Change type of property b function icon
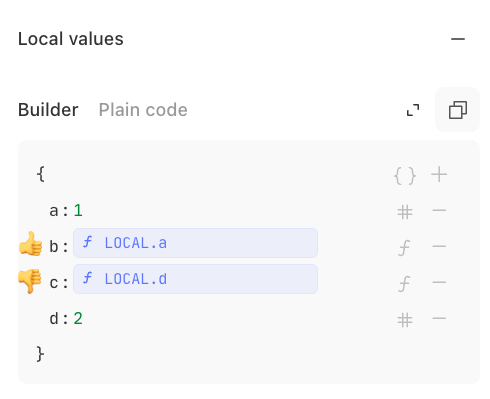490x399 pixels. [404, 247]
